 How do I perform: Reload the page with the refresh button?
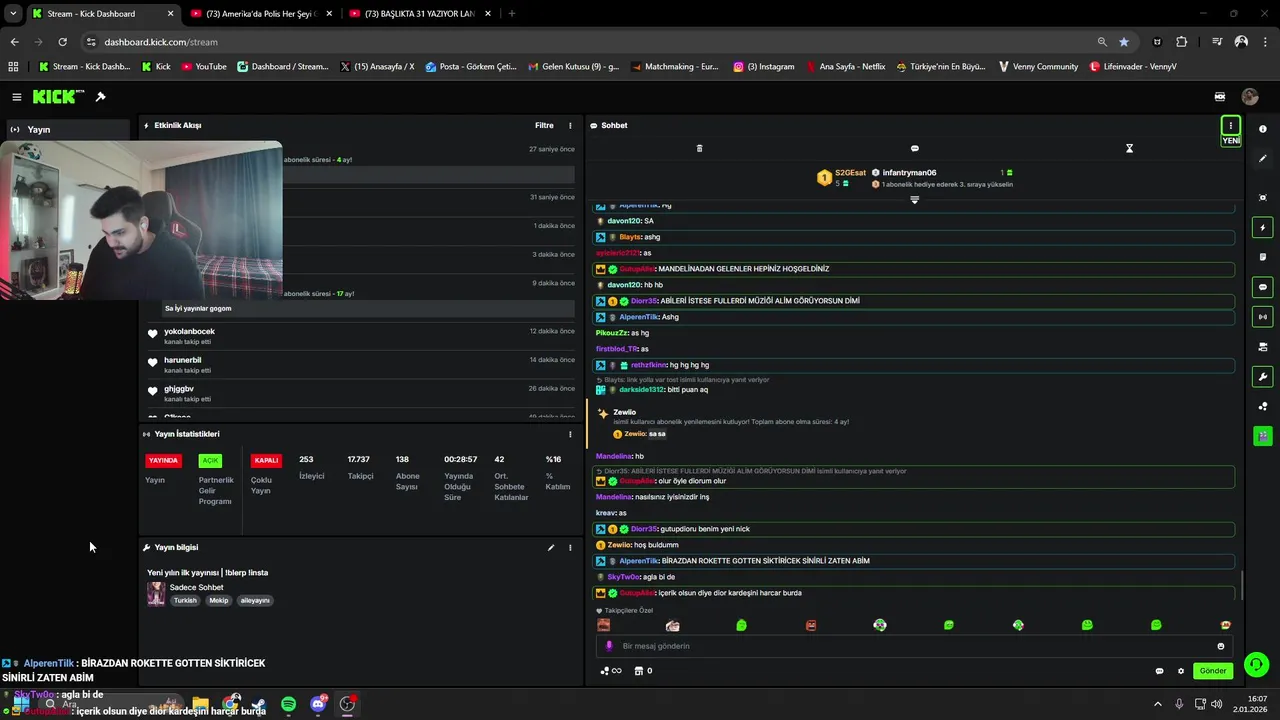pos(62,42)
